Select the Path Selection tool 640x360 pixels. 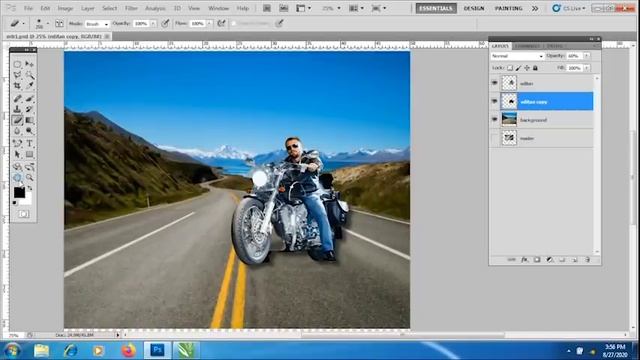pos(17,155)
